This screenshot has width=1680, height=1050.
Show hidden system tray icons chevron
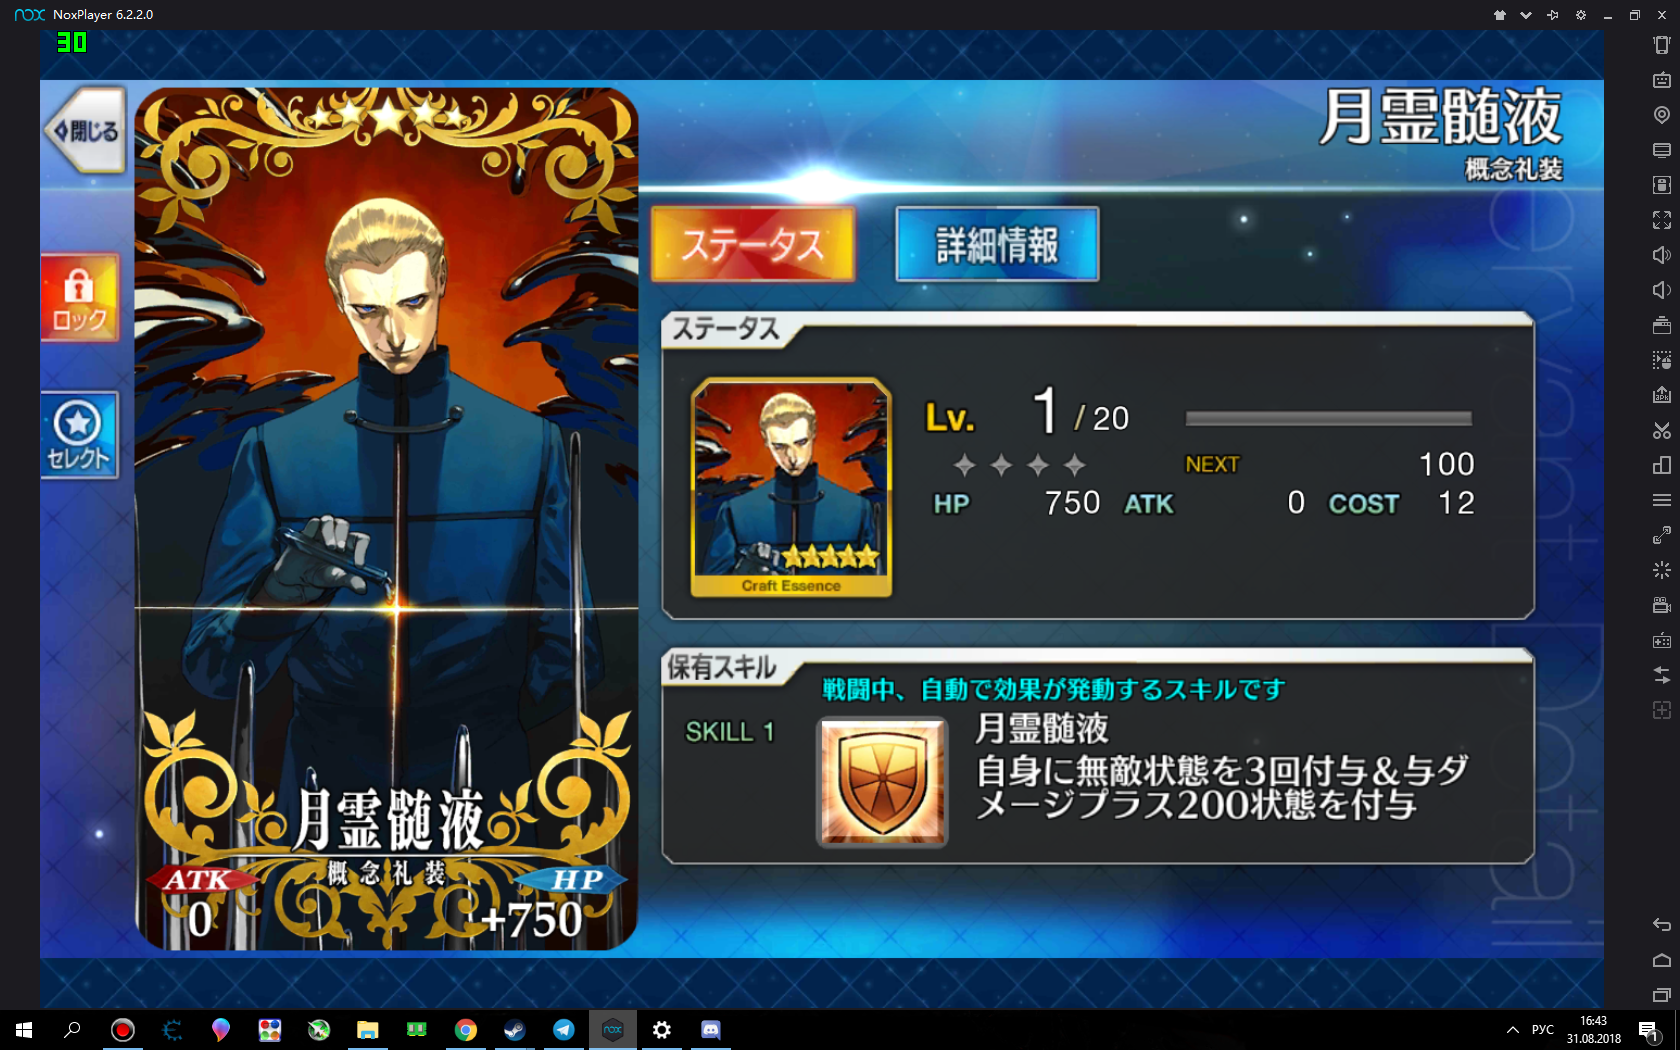click(x=1513, y=1029)
